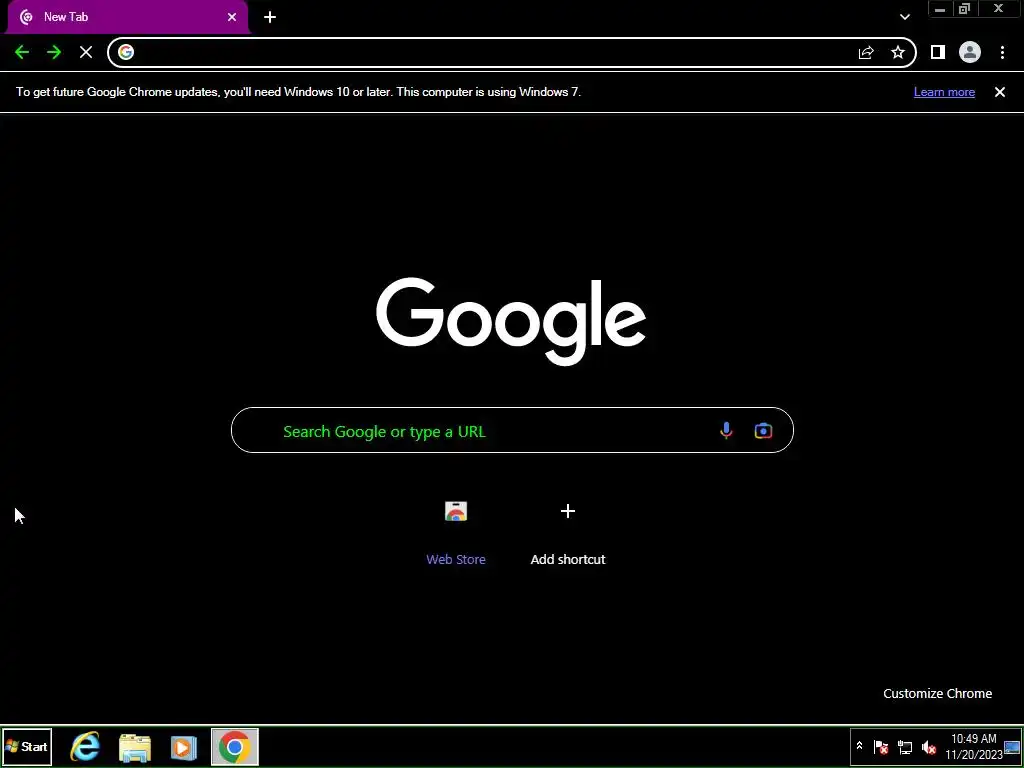Start voice search with microphone icon

tap(726, 430)
